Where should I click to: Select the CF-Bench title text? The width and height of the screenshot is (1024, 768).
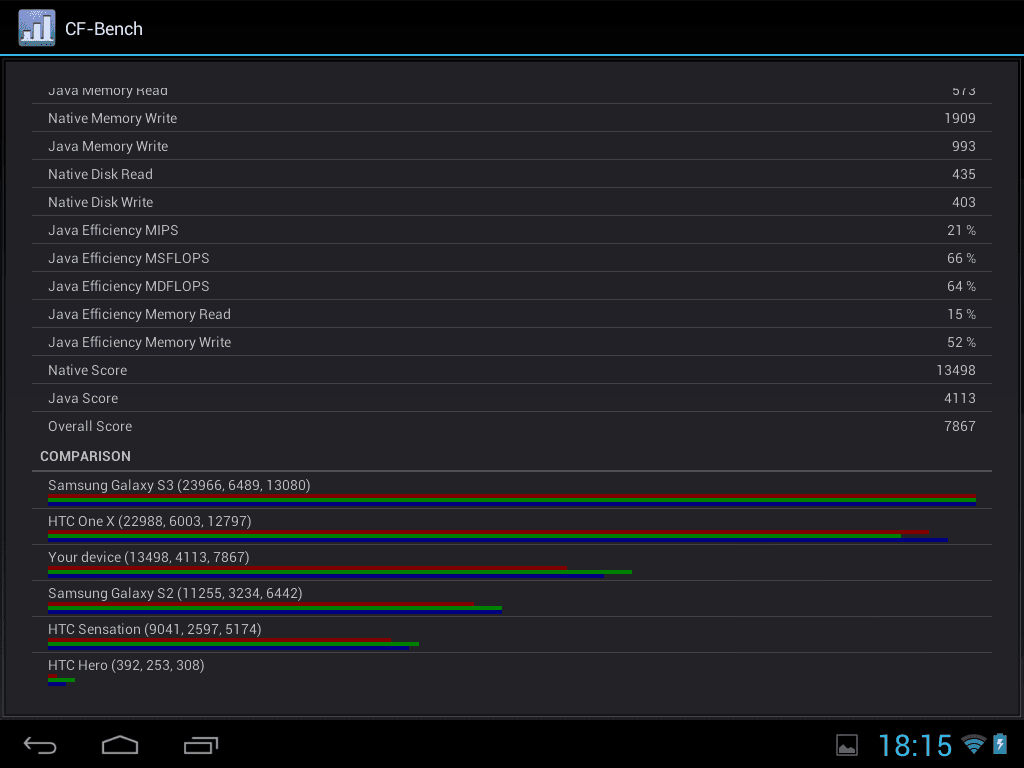pyautogui.click(x=104, y=29)
